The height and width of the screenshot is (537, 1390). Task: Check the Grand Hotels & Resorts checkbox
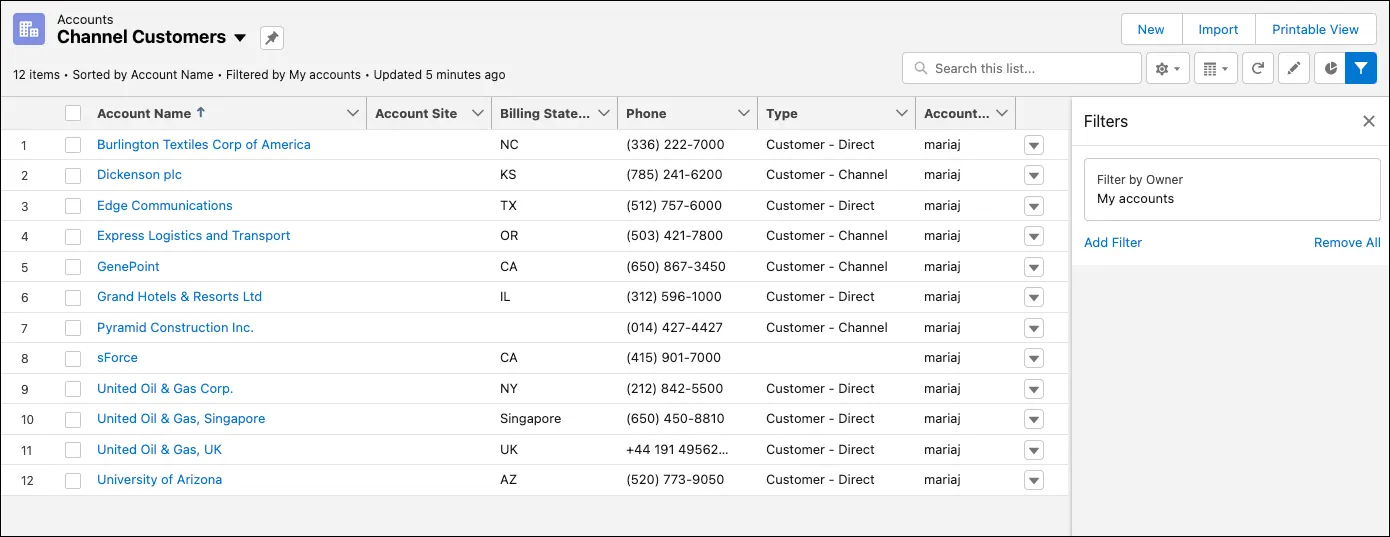[x=73, y=297]
